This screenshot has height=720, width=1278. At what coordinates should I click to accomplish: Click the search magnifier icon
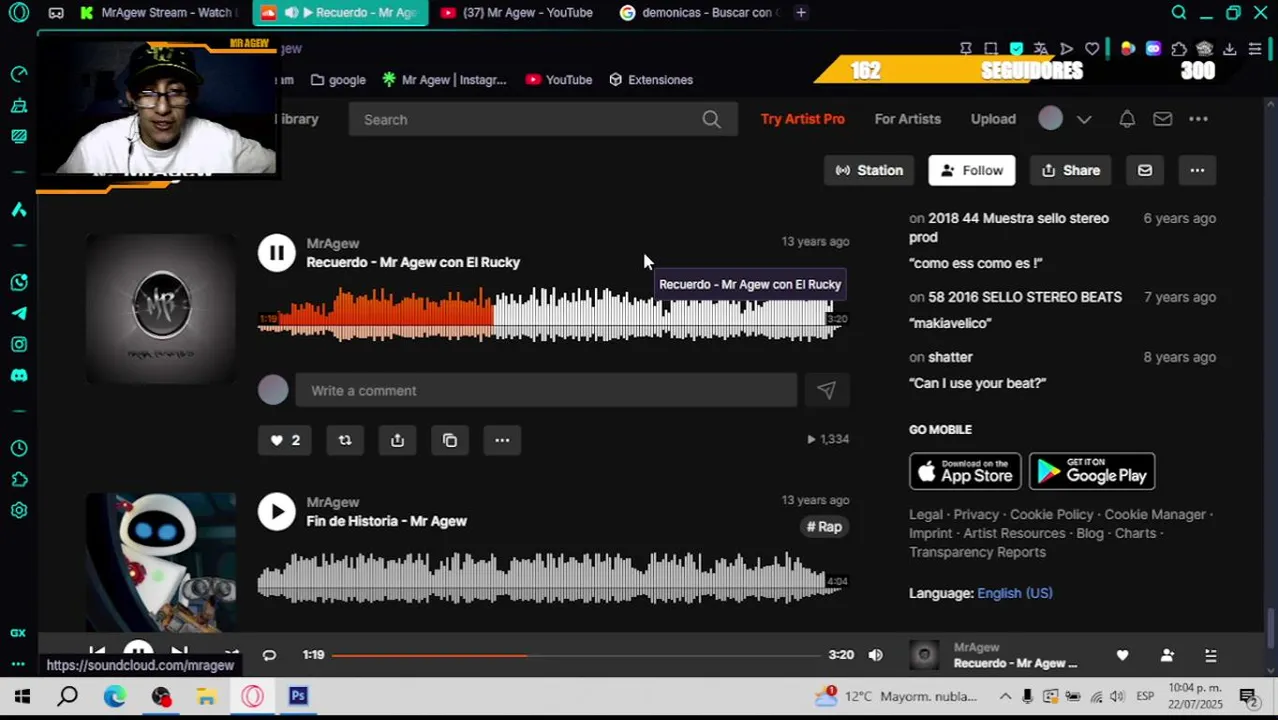(711, 119)
